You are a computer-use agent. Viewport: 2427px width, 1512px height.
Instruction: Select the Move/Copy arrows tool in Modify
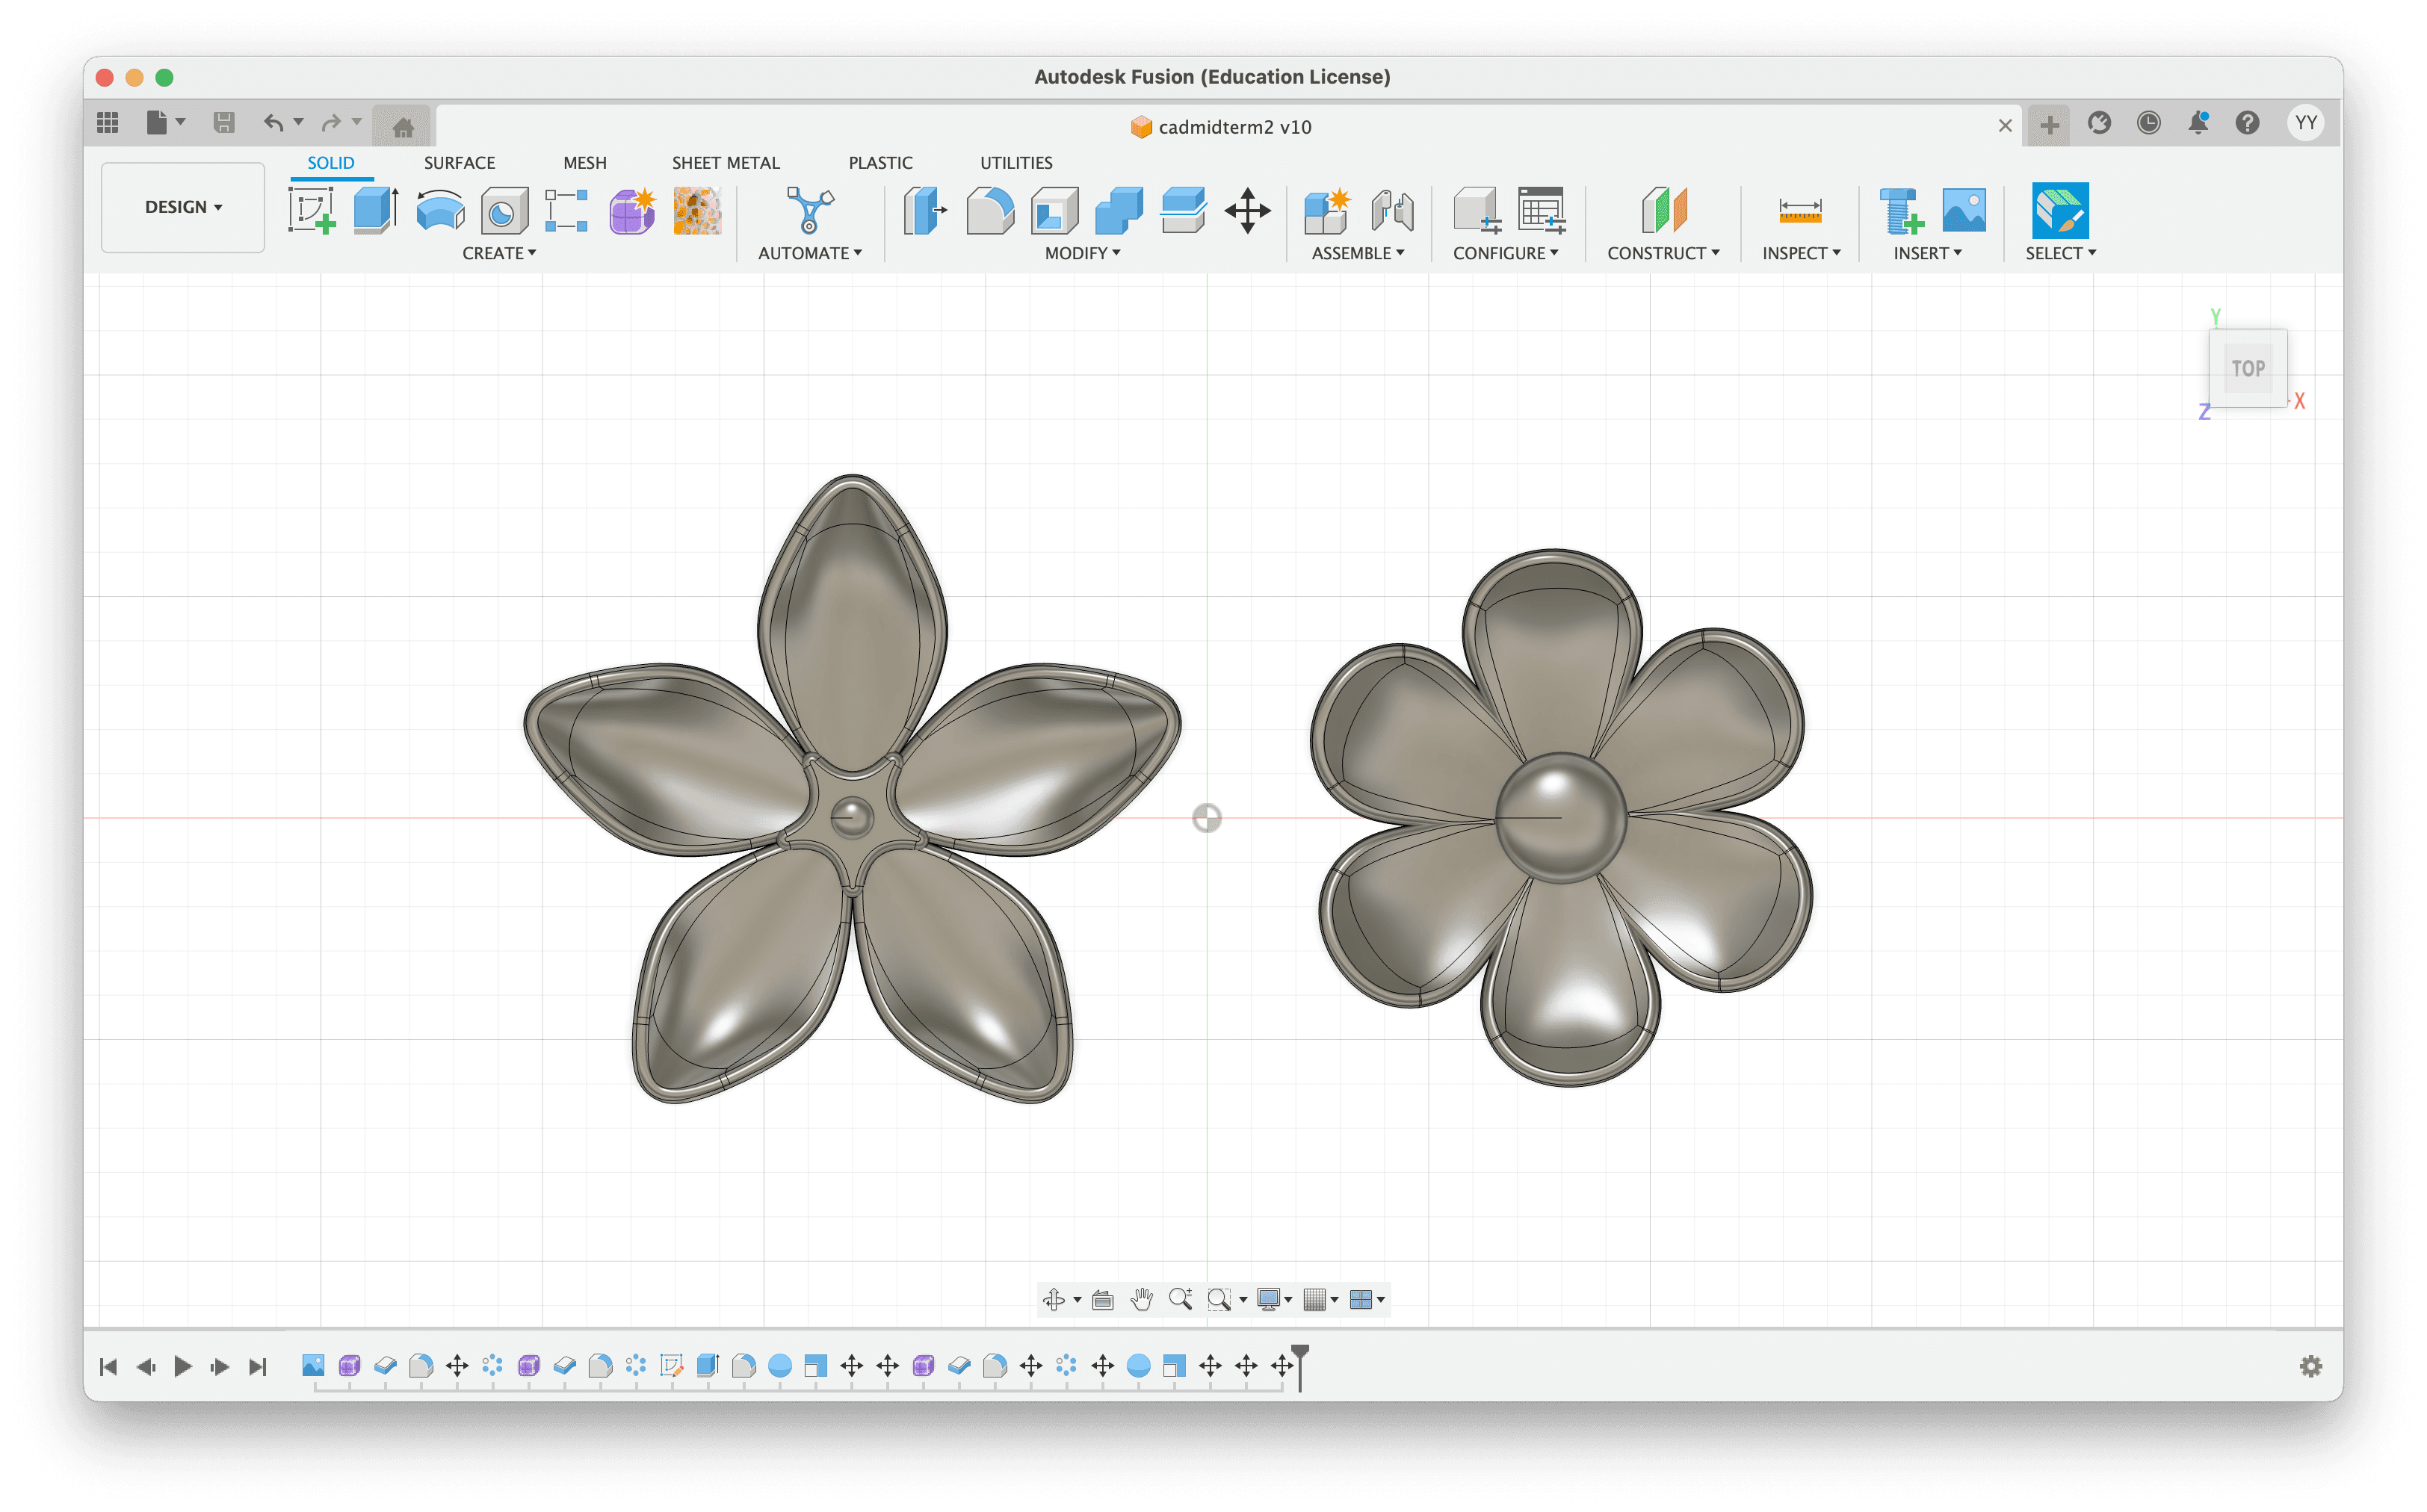[1247, 211]
